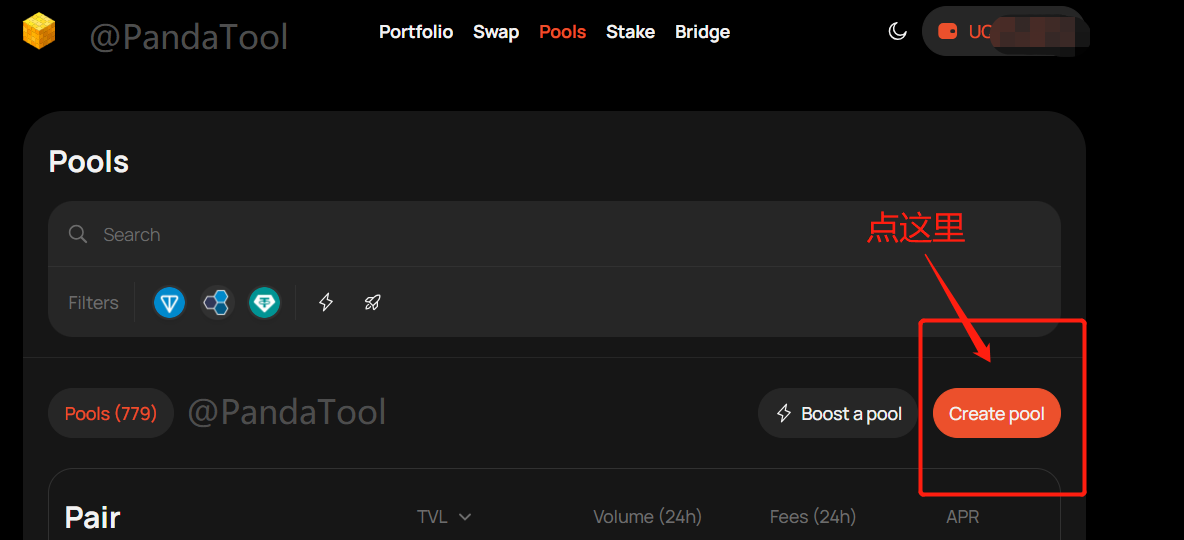
Task: Toggle dark mode with the moon icon
Action: (x=897, y=32)
